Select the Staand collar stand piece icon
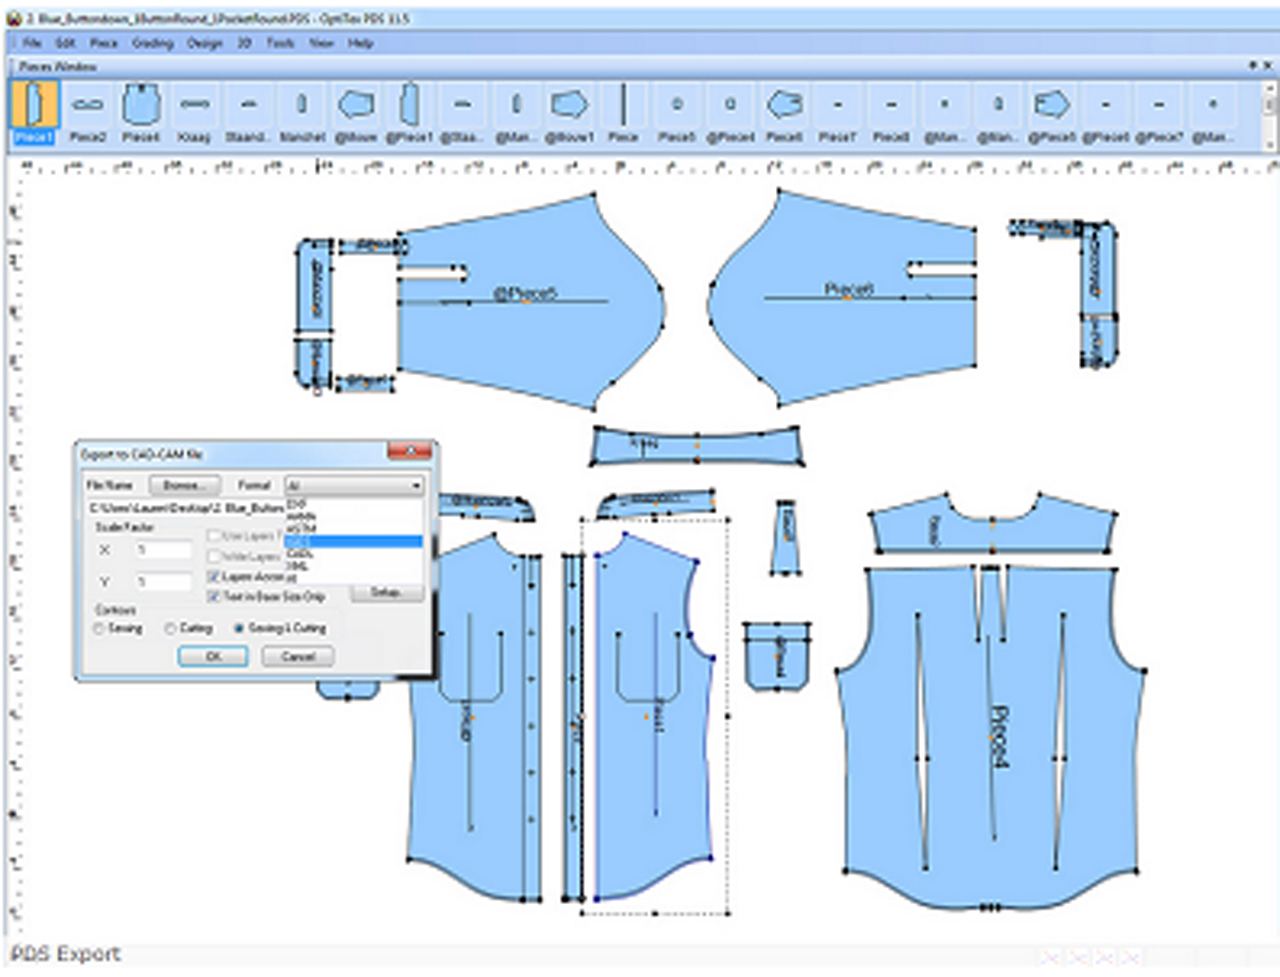The image size is (1280, 977). 248,112
